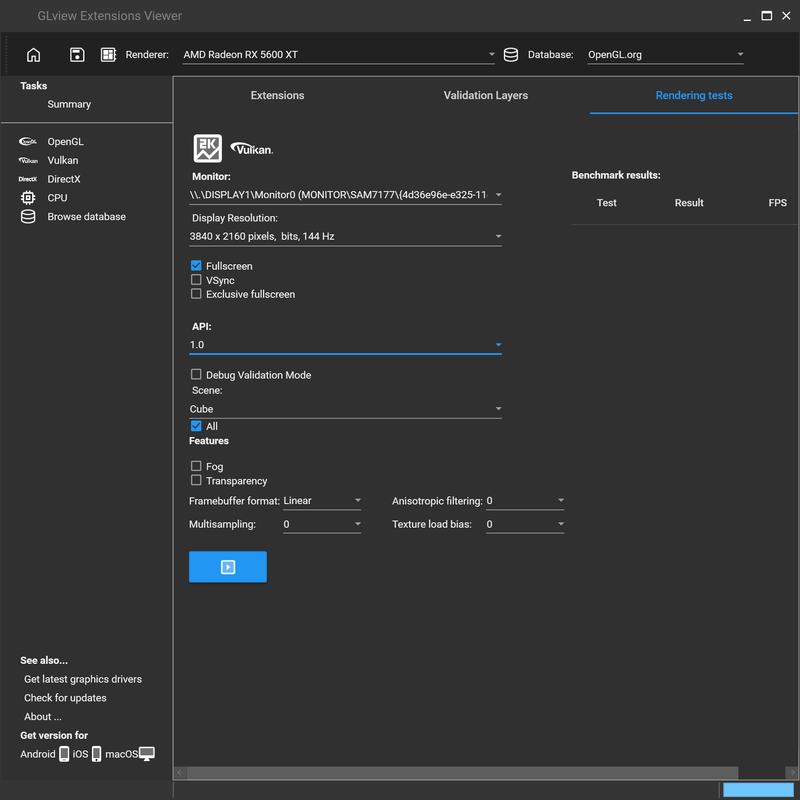Screen dimensions: 800x800
Task: Click the Browse database cylinder icon
Action: [28, 216]
